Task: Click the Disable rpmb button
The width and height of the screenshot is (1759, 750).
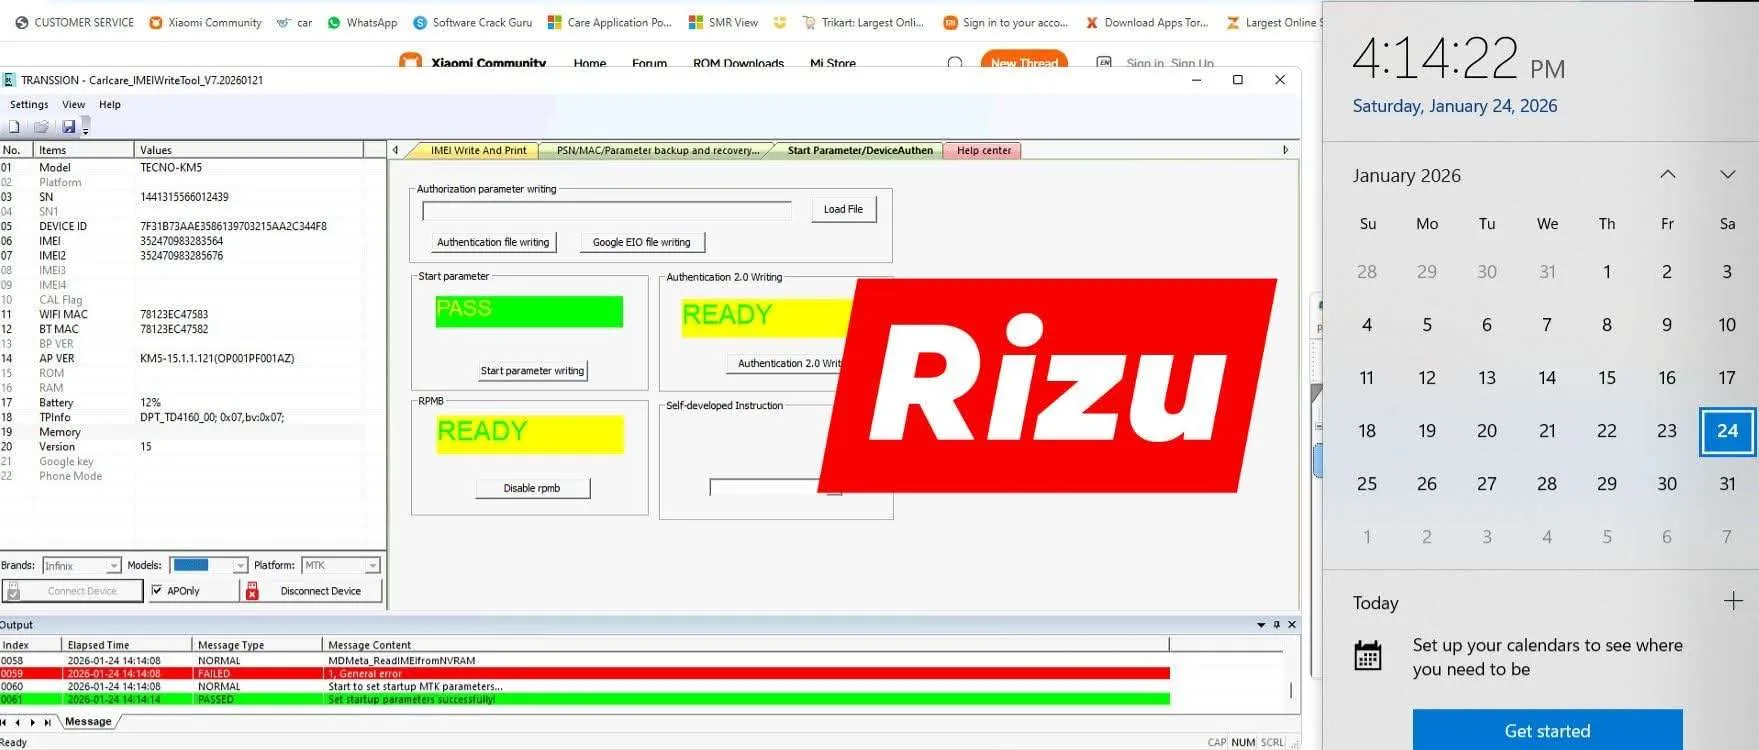Action: pos(532,488)
